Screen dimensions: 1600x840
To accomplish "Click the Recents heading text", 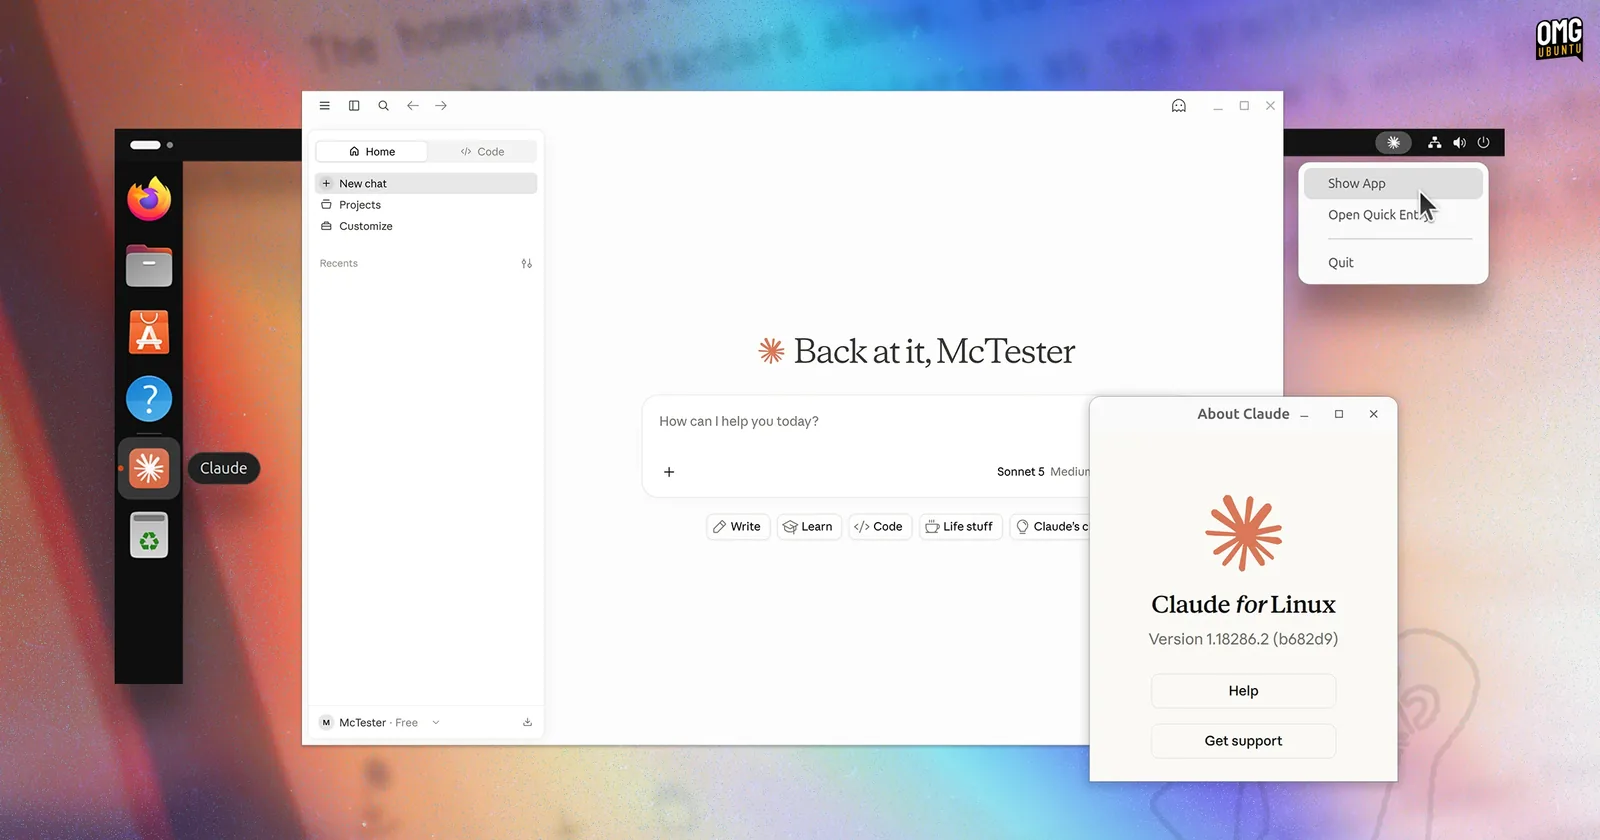I will [x=338, y=264].
